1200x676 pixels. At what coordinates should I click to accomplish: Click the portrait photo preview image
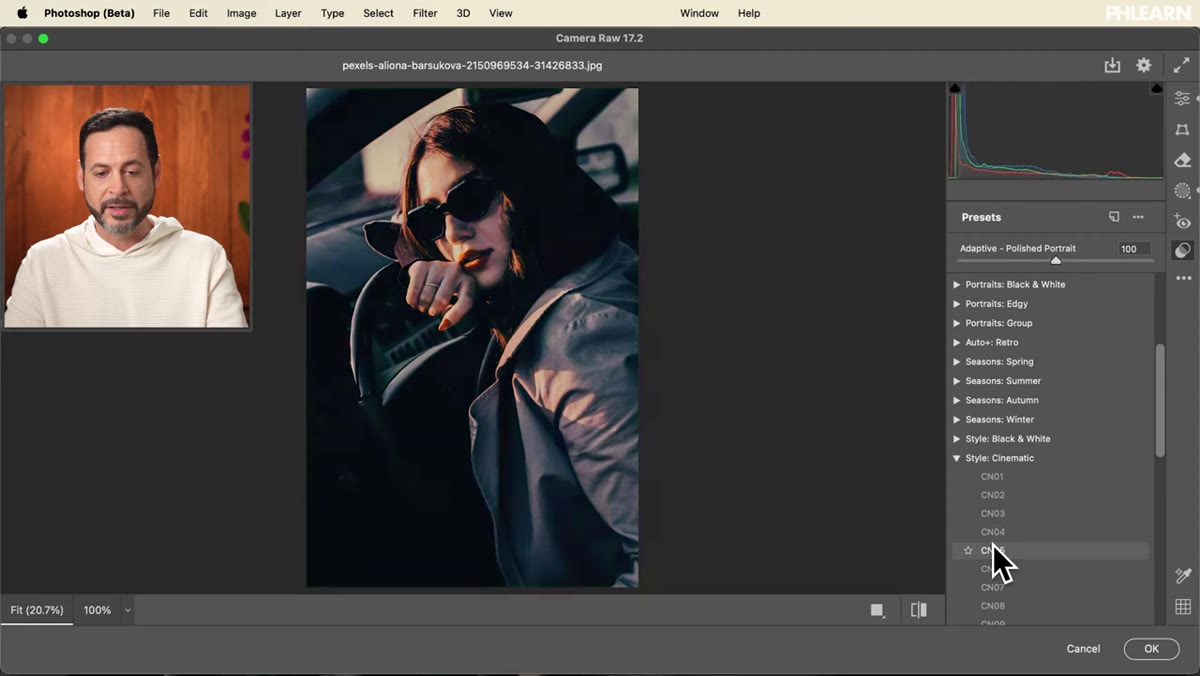[472, 338]
